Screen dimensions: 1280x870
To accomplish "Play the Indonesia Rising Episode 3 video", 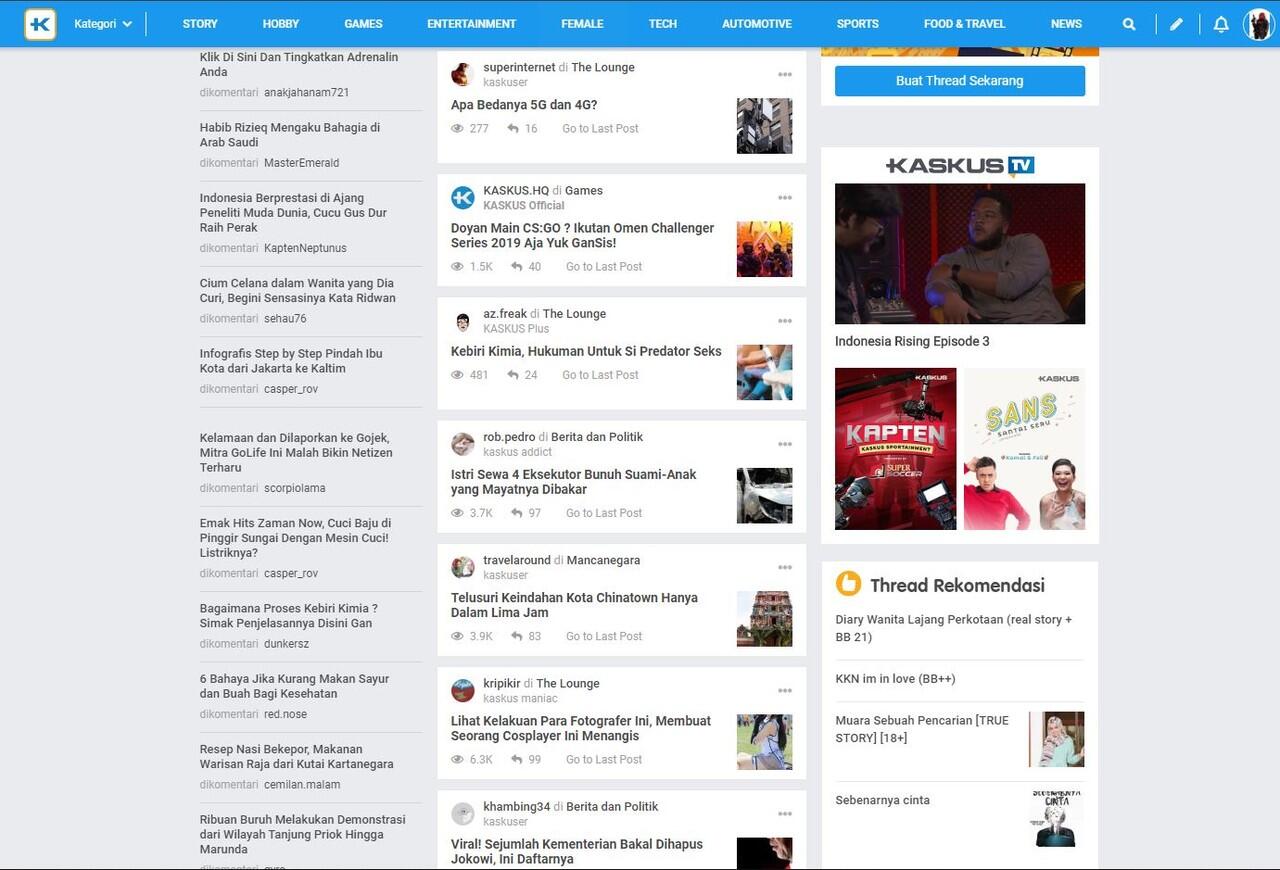I will click(x=959, y=253).
